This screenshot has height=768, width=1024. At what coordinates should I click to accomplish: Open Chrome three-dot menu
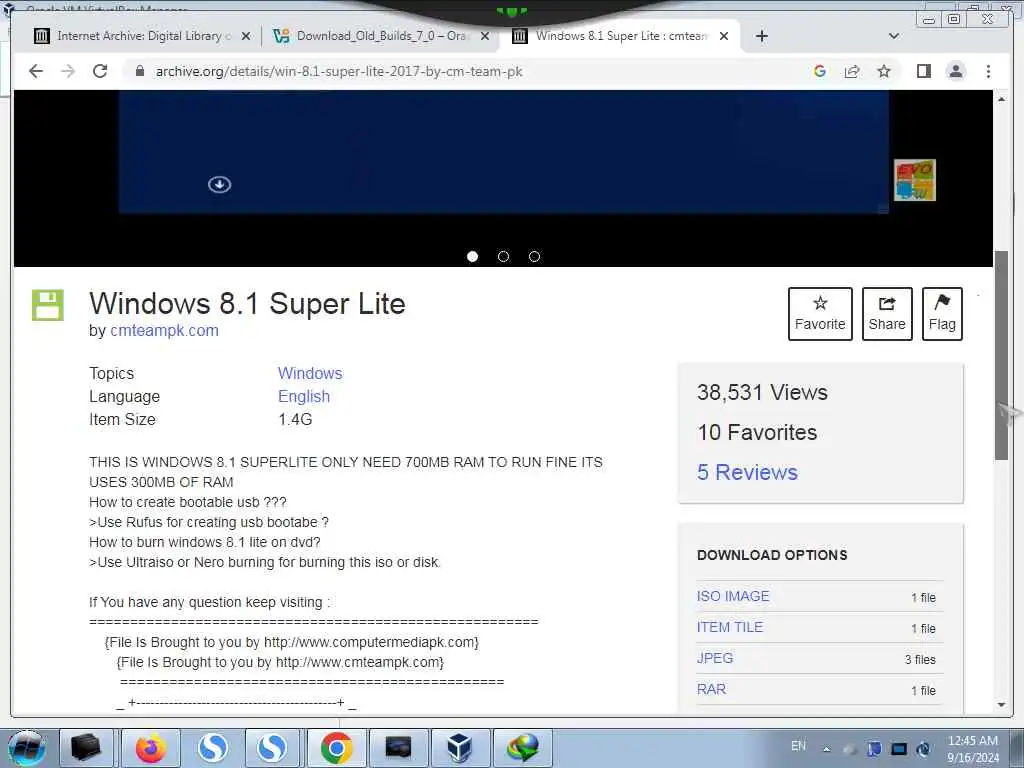pyautogui.click(x=988, y=71)
